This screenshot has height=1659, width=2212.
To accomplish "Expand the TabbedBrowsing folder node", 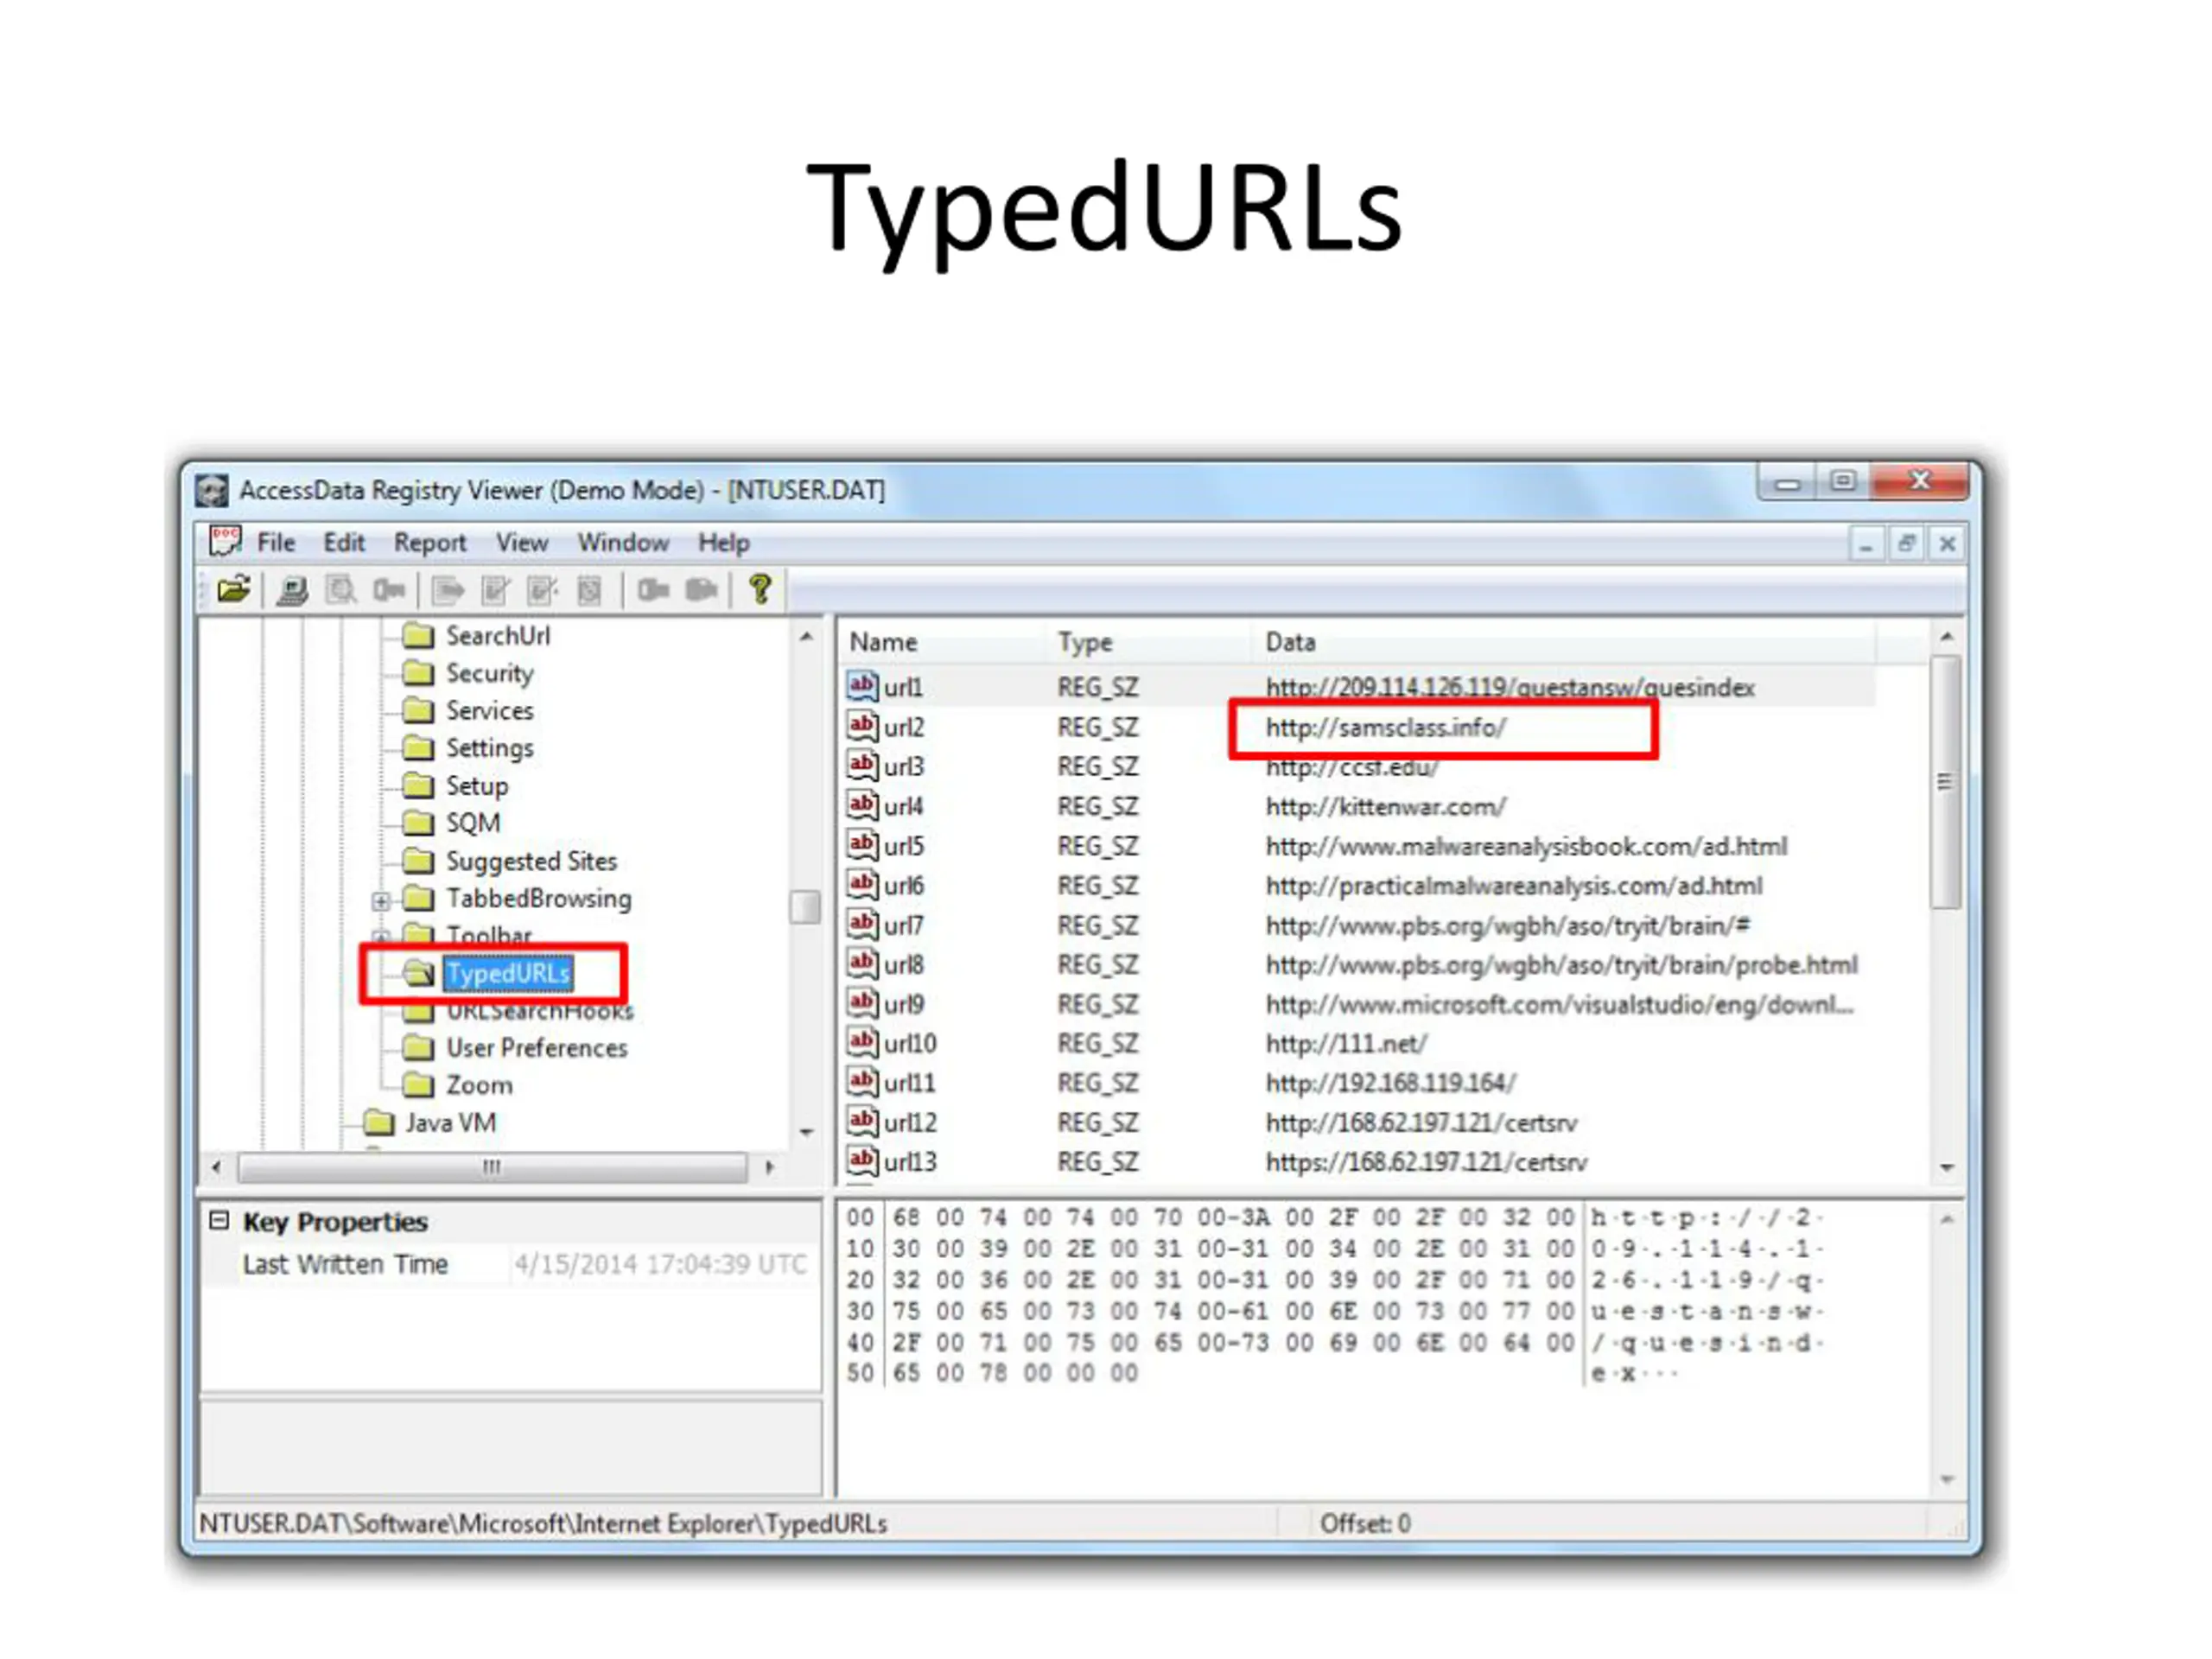I will coord(380,900).
